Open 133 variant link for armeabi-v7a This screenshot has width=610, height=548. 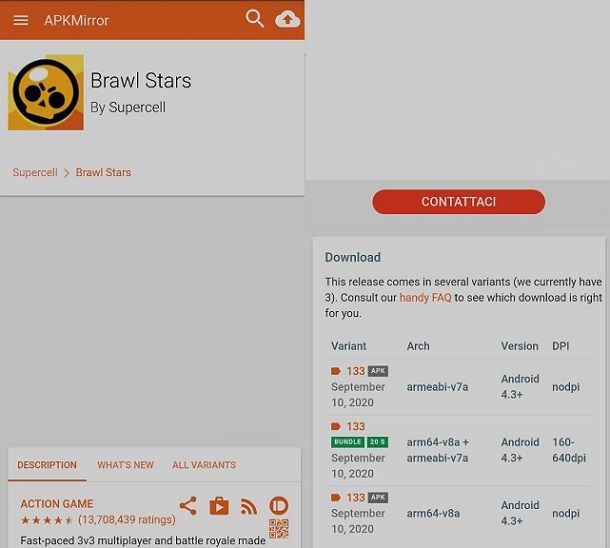356,371
